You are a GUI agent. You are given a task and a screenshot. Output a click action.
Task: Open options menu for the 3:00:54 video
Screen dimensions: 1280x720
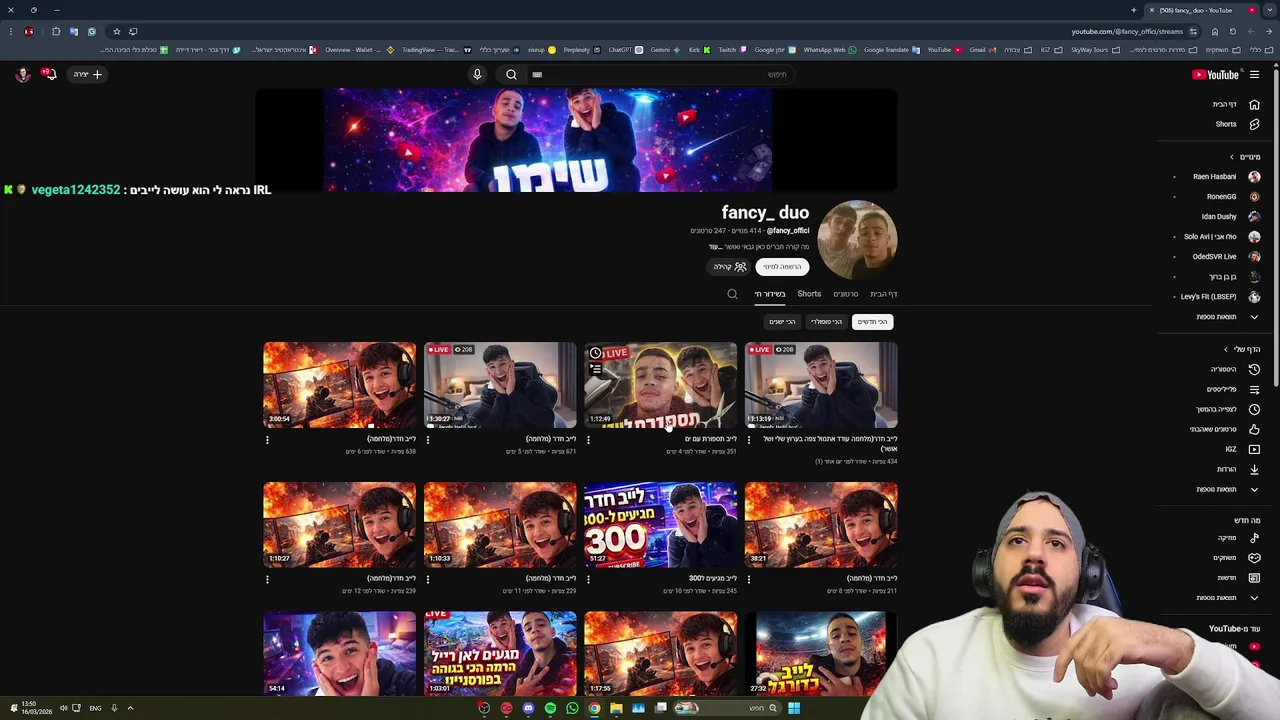tap(267, 439)
